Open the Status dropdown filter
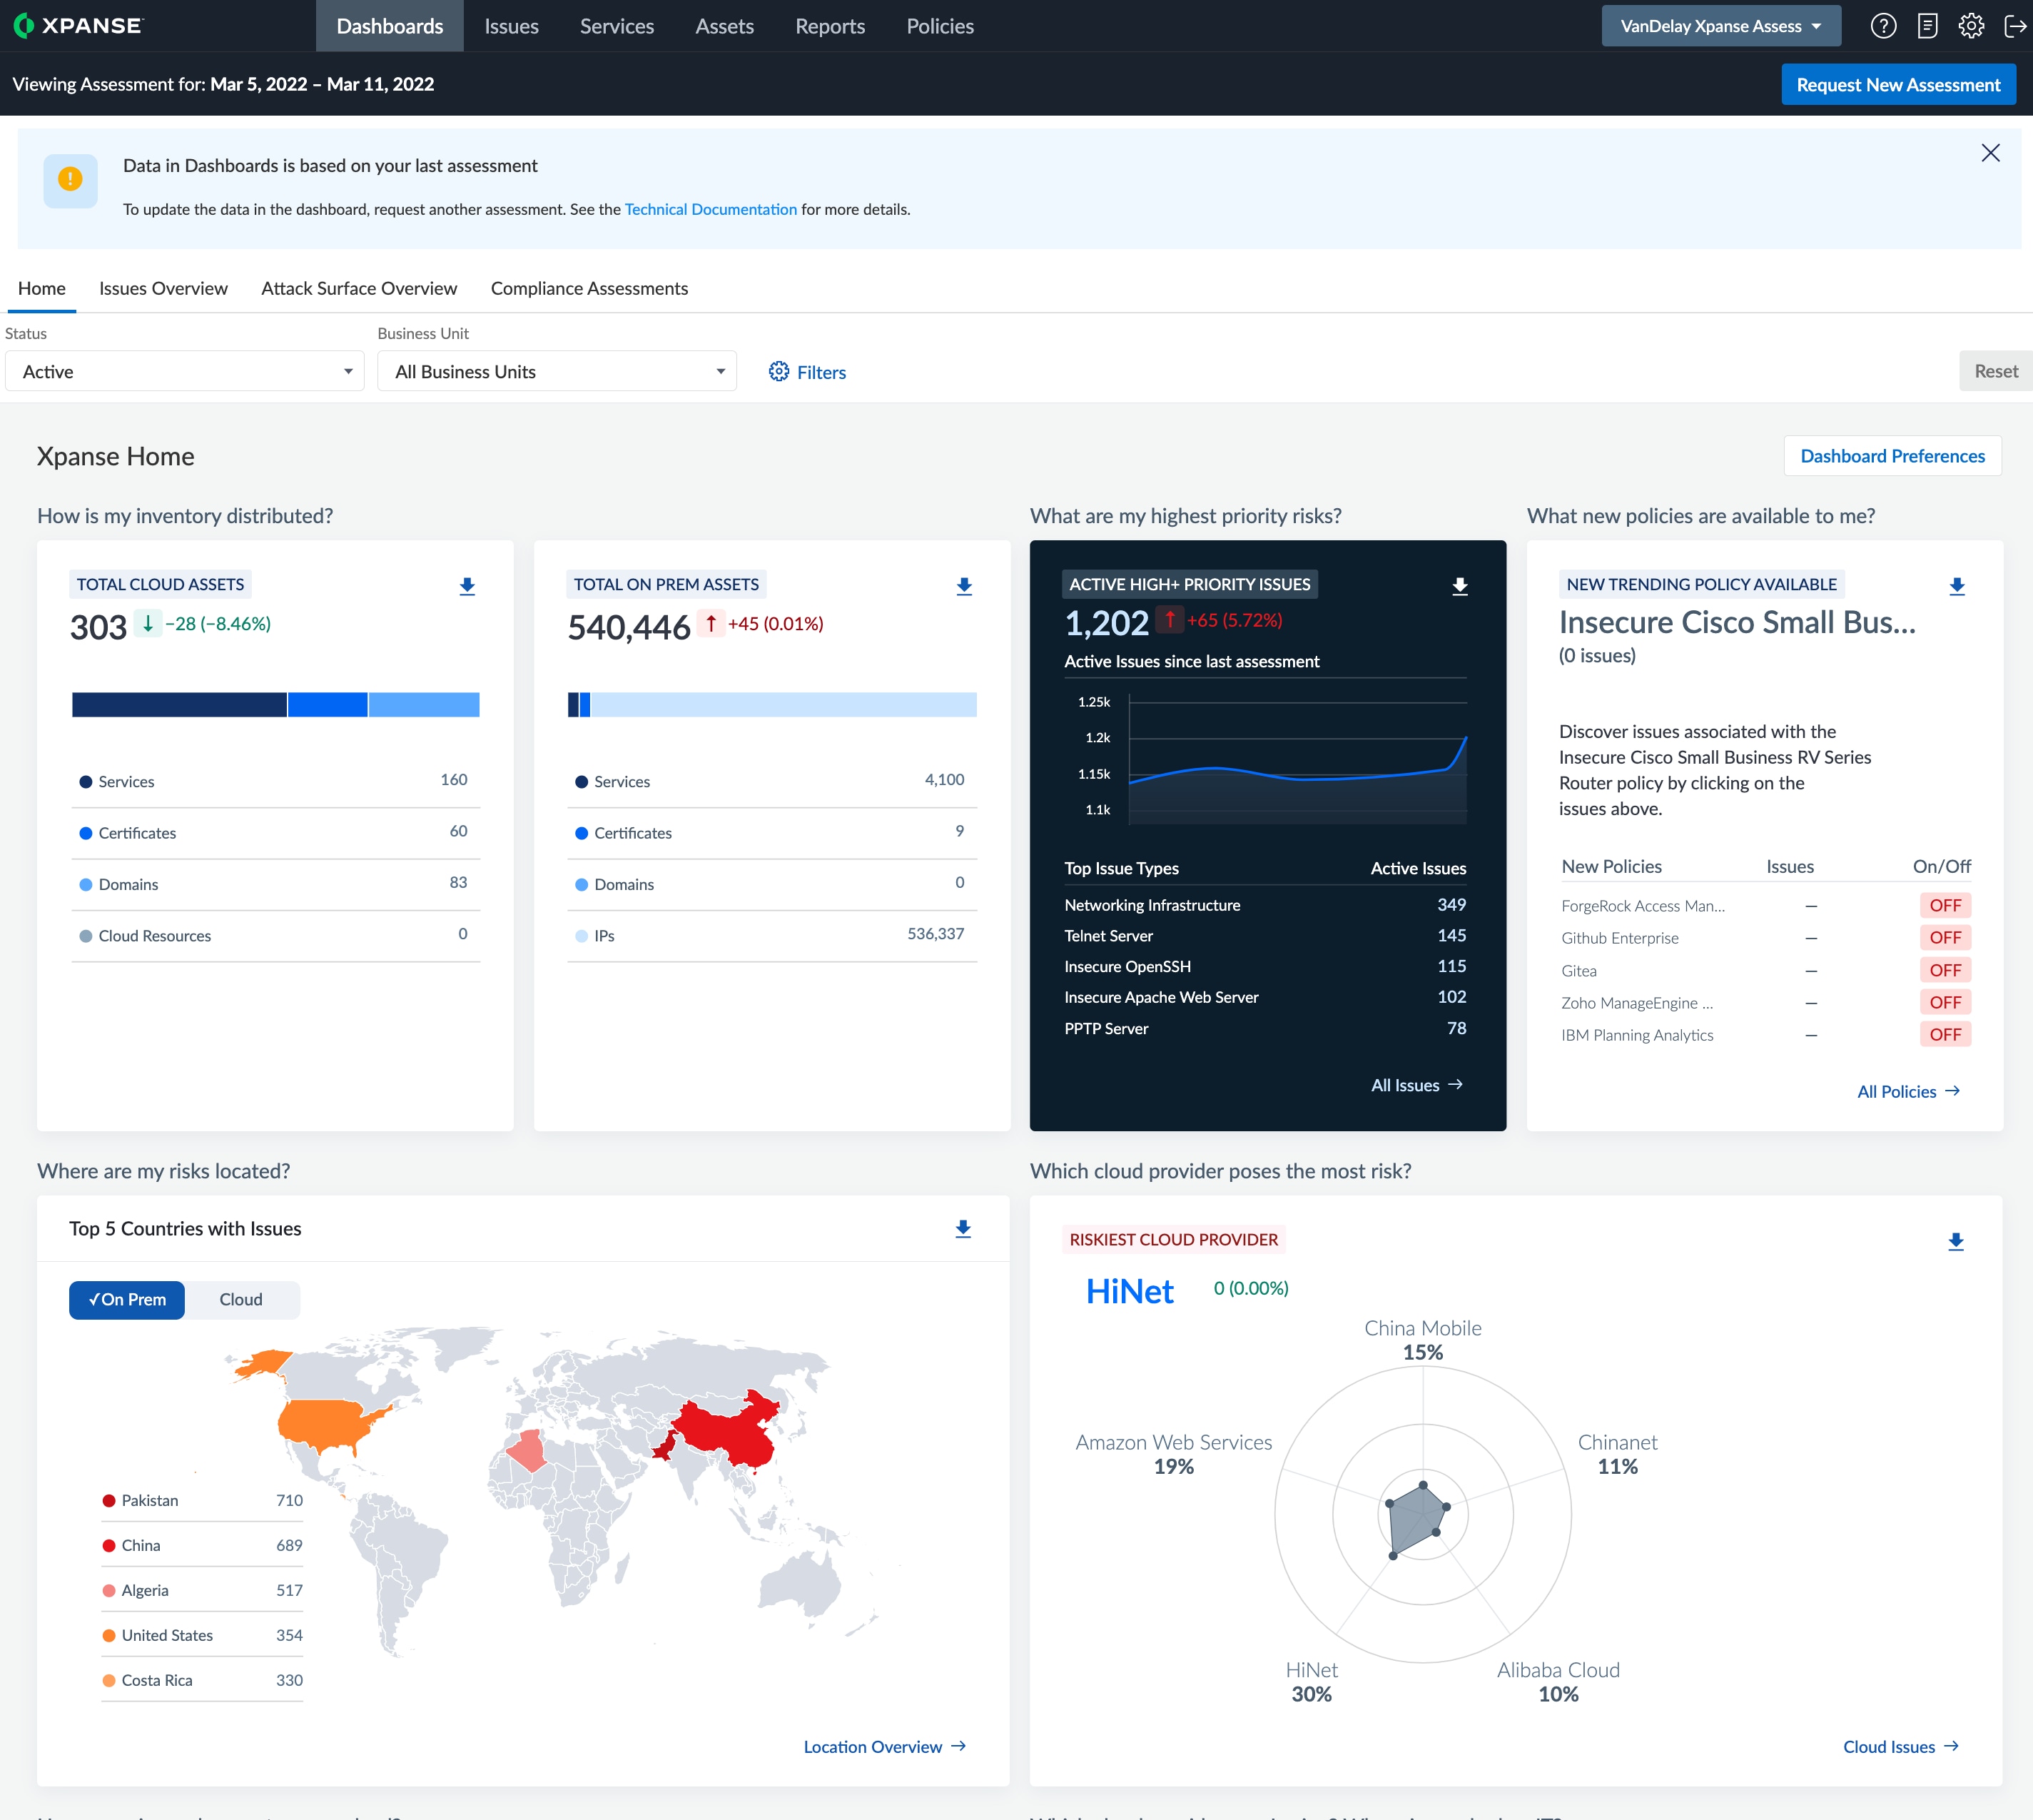 click(x=184, y=370)
